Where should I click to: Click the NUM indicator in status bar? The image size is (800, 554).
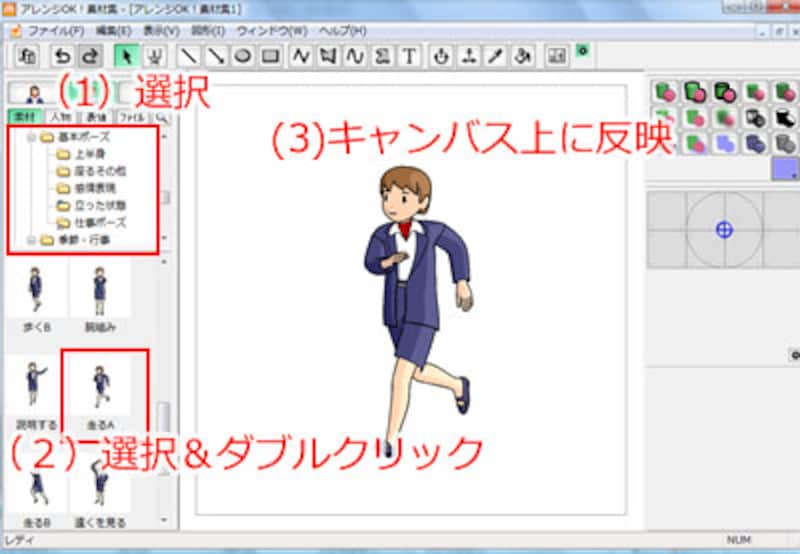click(738, 540)
